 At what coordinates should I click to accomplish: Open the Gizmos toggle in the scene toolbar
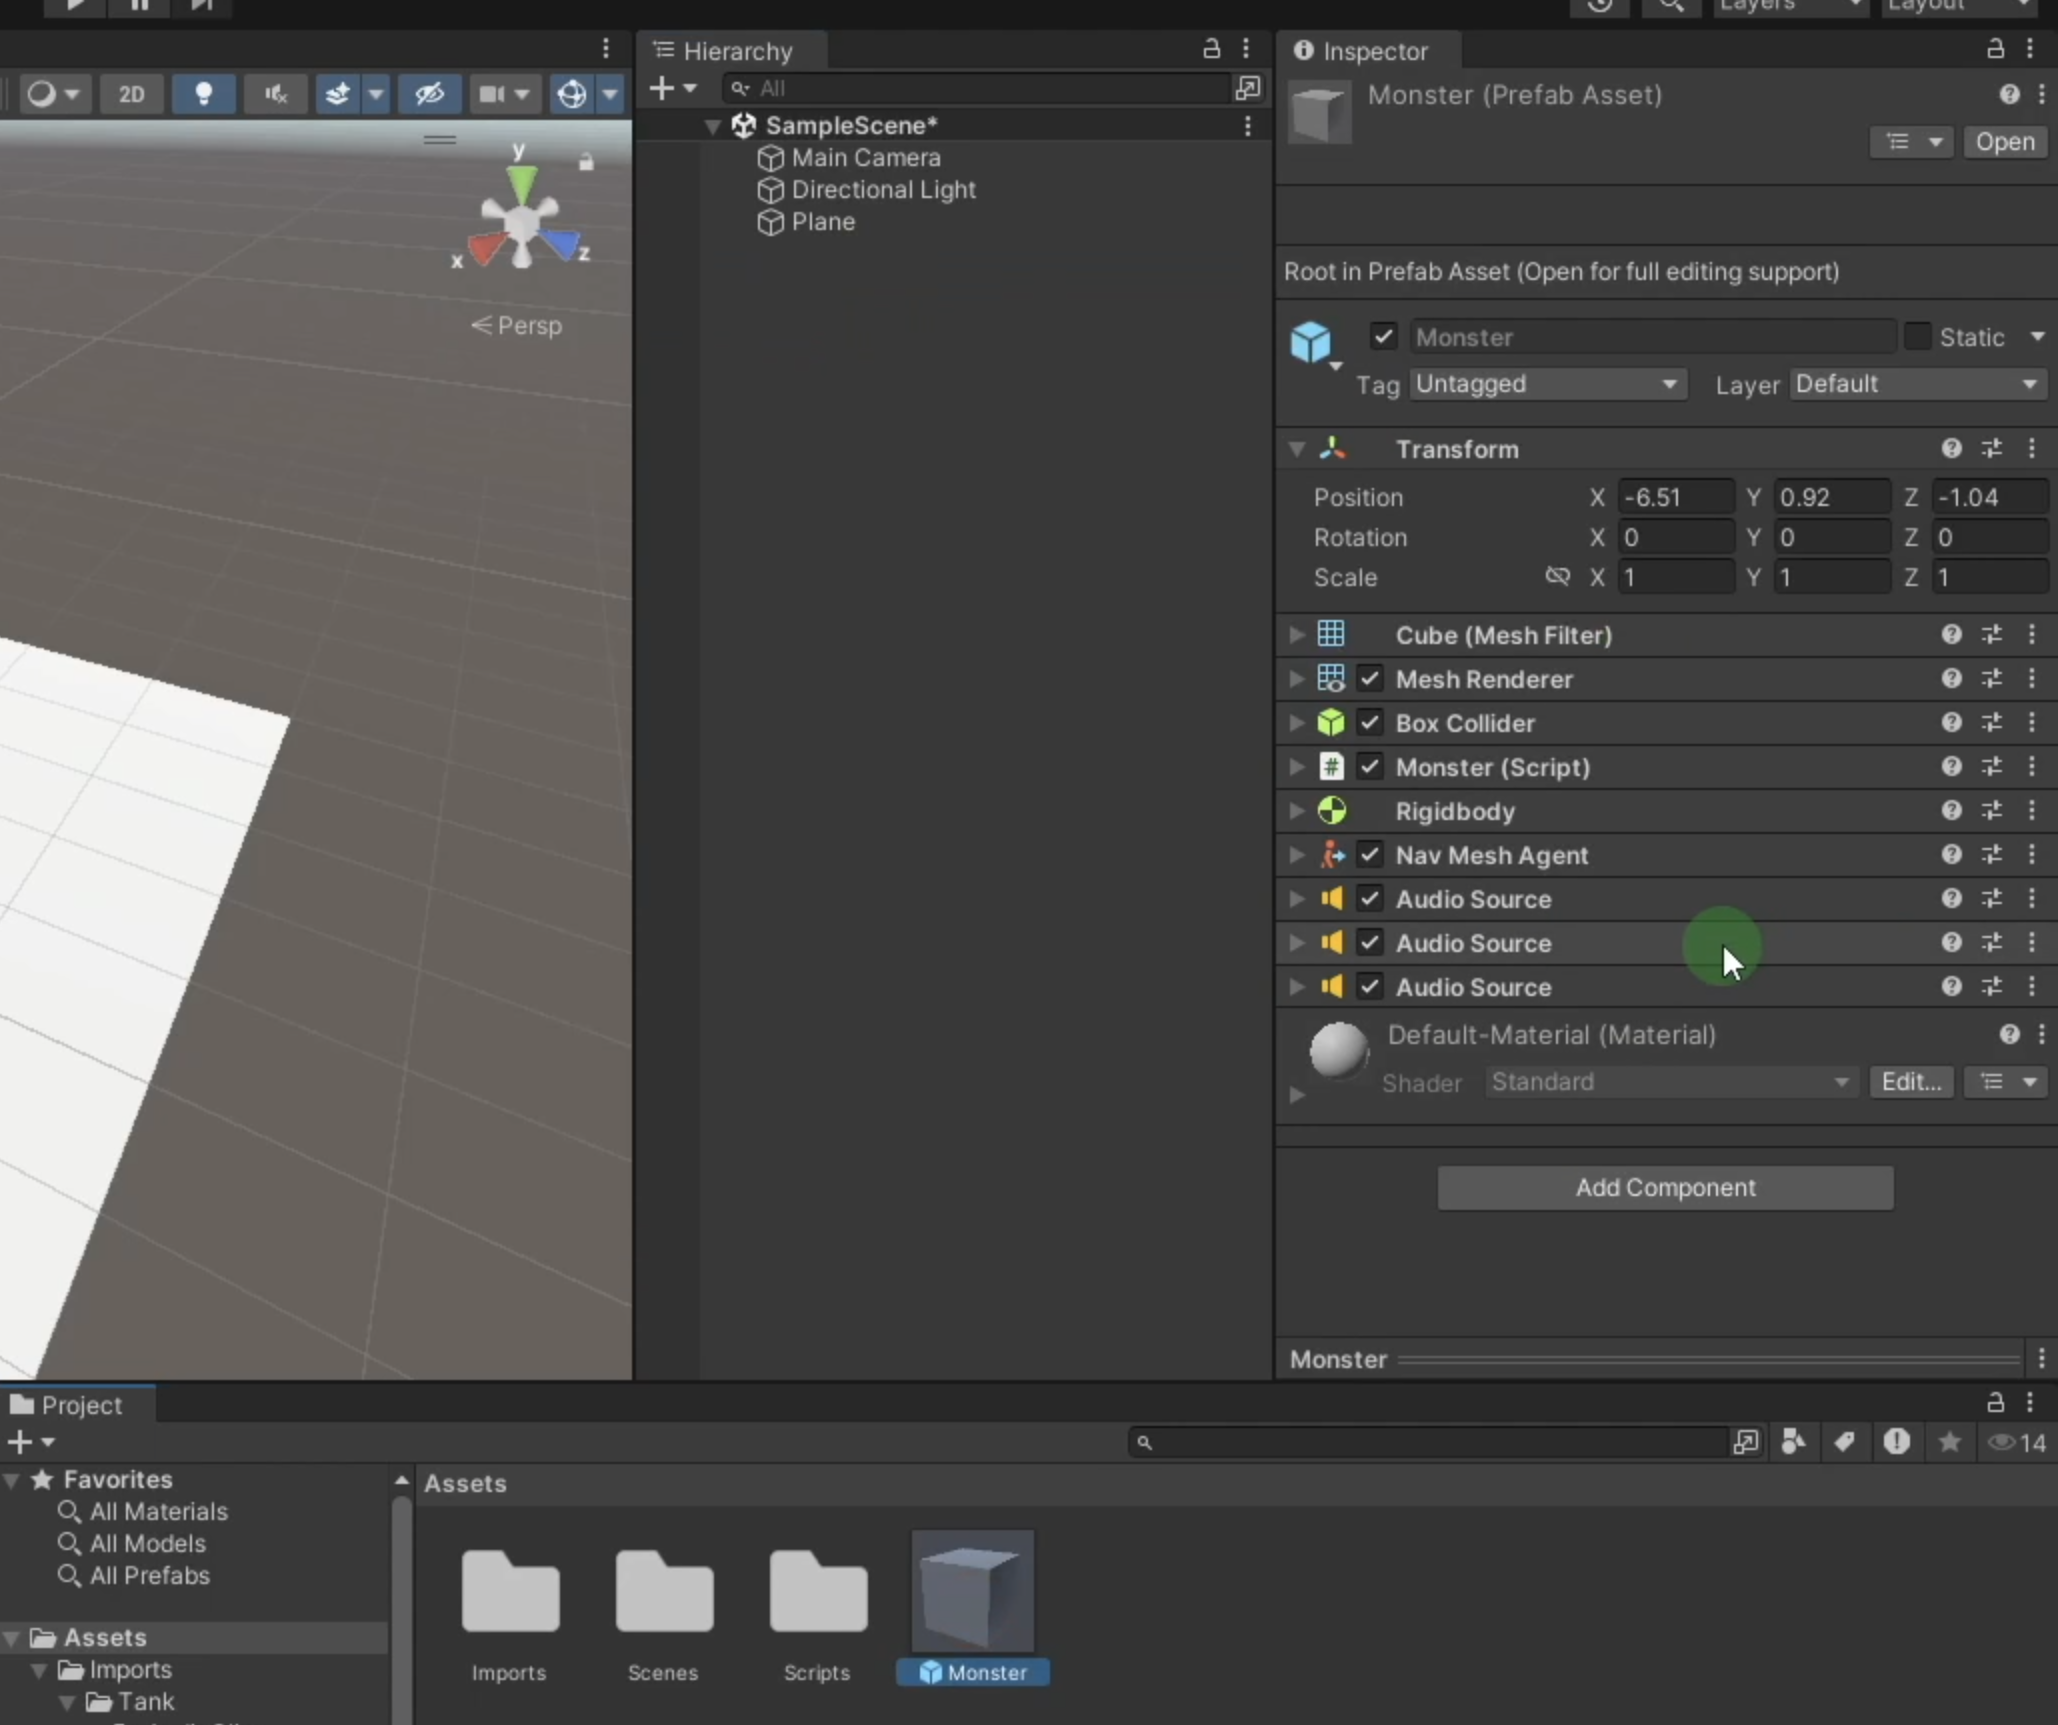(572, 94)
